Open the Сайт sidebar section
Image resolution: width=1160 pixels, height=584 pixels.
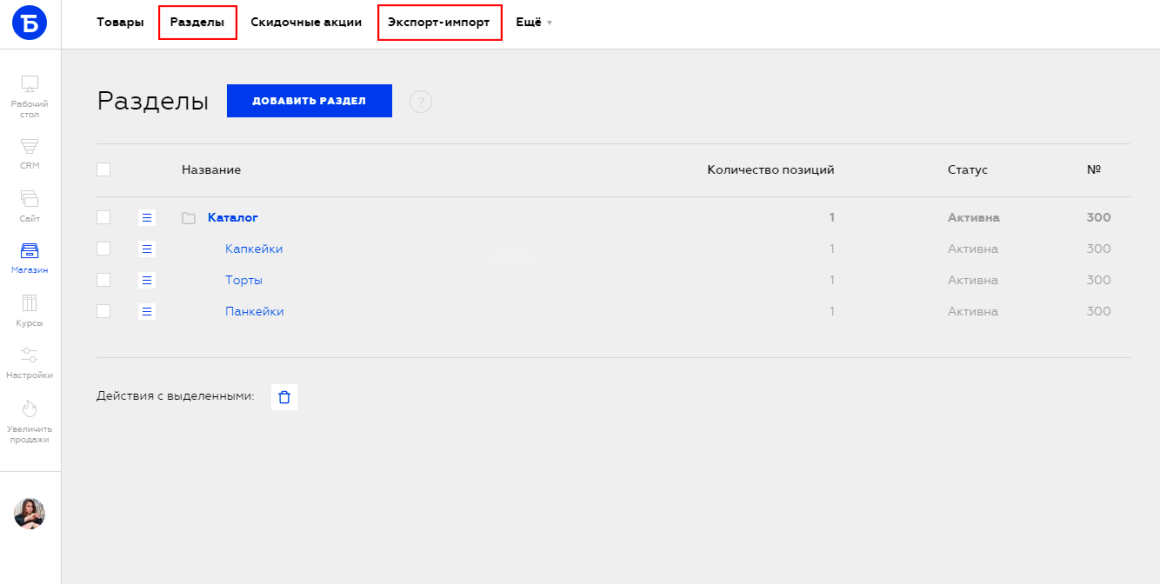pyautogui.click(x=30, y=207)
